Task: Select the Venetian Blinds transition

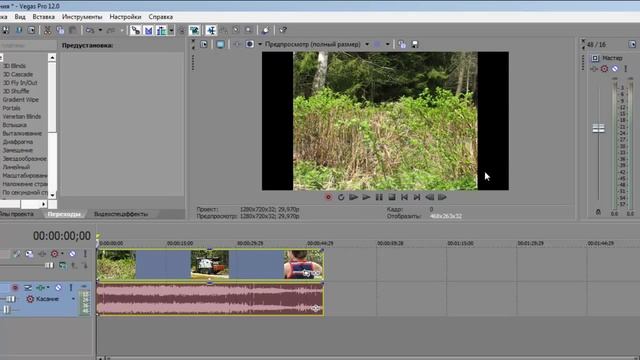Action: 22,117
